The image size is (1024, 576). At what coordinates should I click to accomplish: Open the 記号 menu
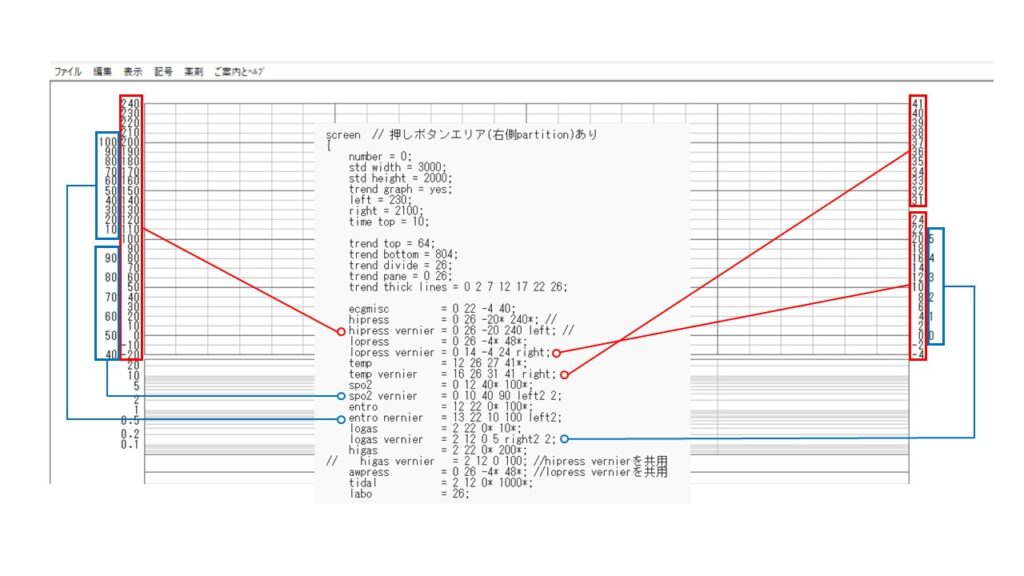click(163, 72)
